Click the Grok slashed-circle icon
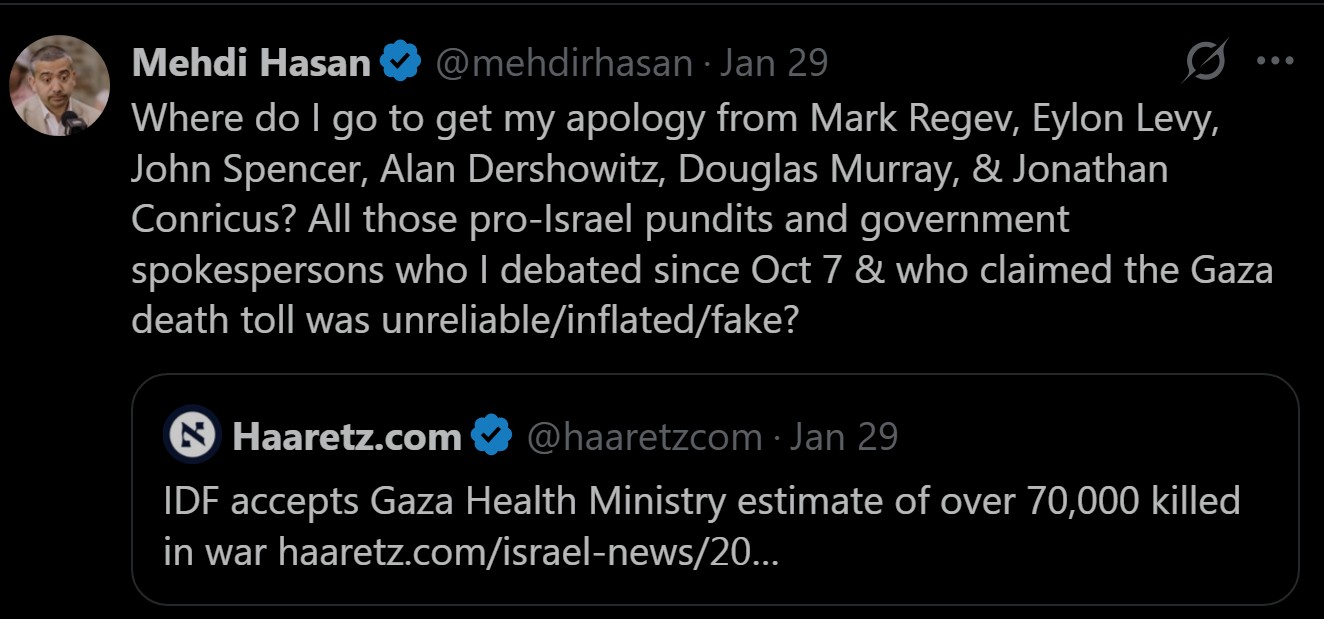This screenshot has width=1324, height=619. coord(1205,64)
